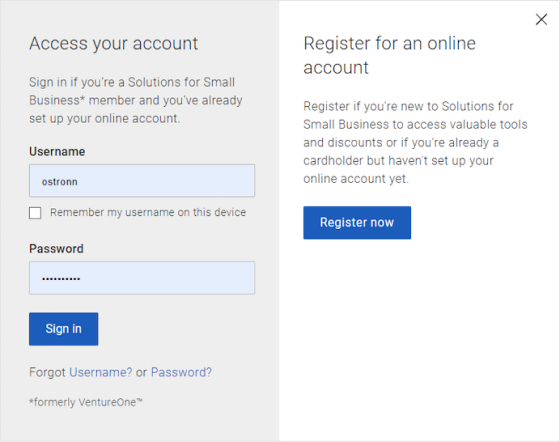
Task: Click the Register now button
Action: point(357,222)
